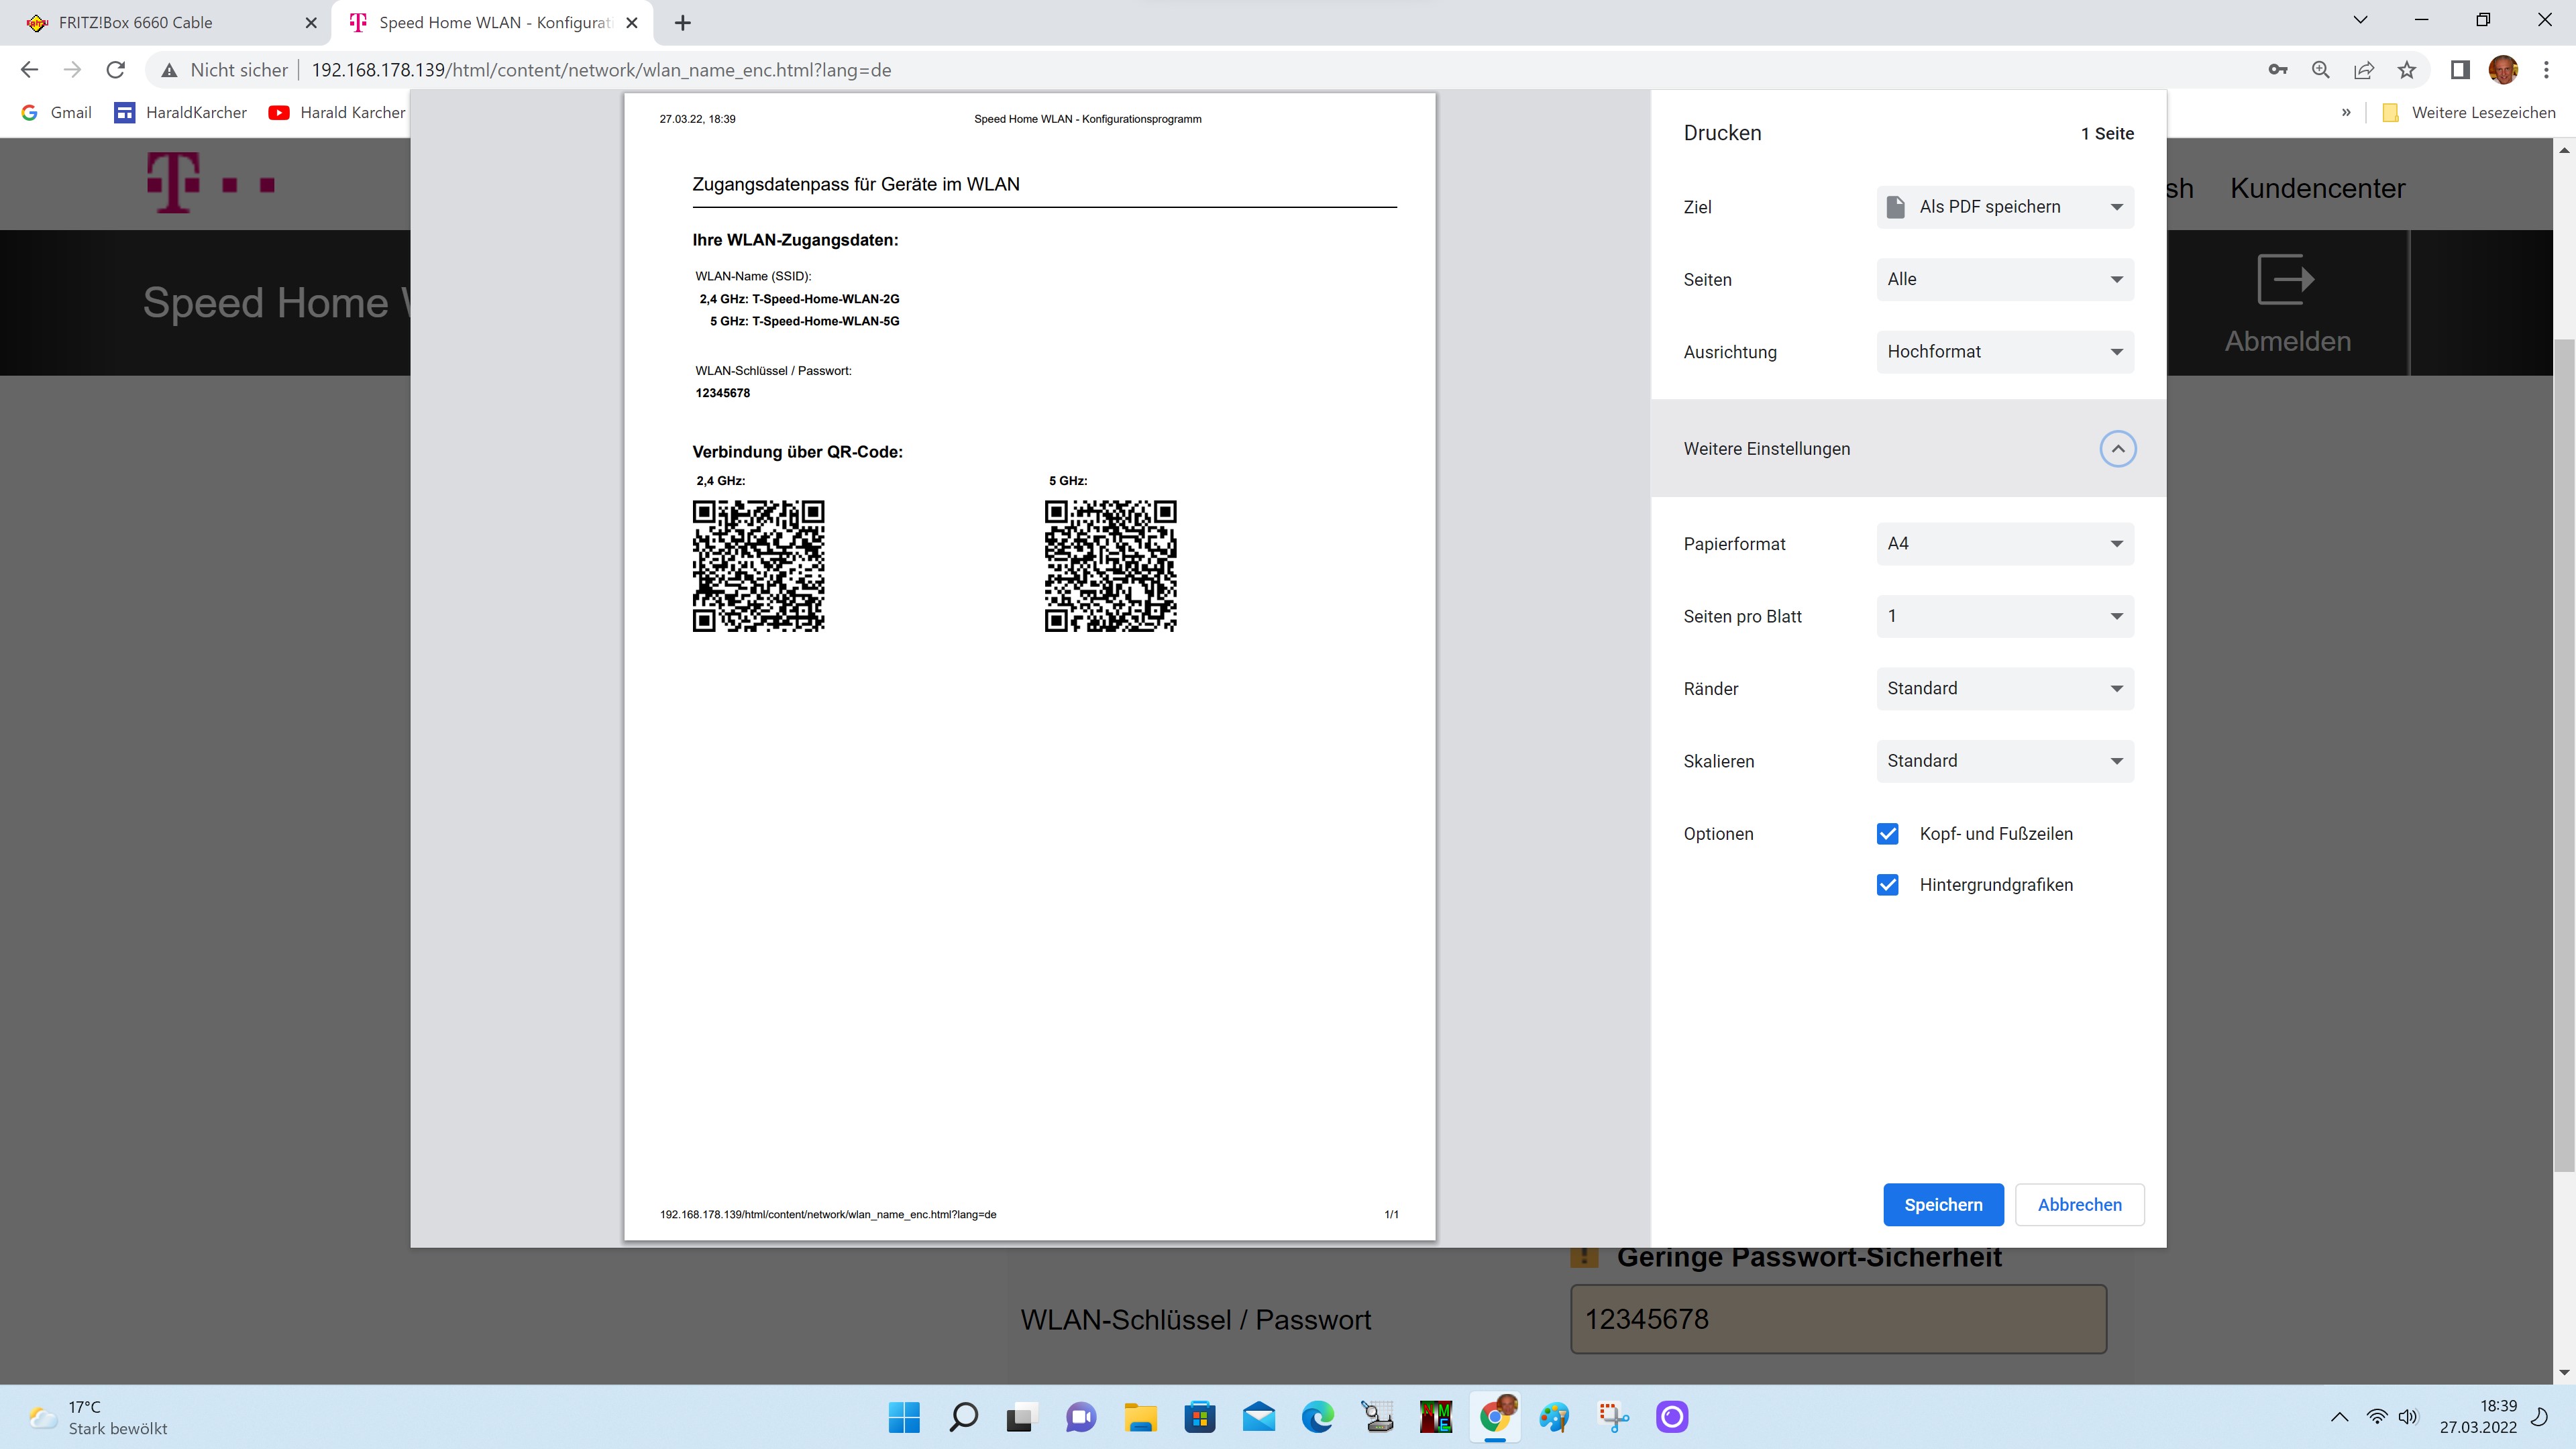Click the password key icon in address bar
Viewport: 2576px width, 1449px height.
click(2278, 70)
